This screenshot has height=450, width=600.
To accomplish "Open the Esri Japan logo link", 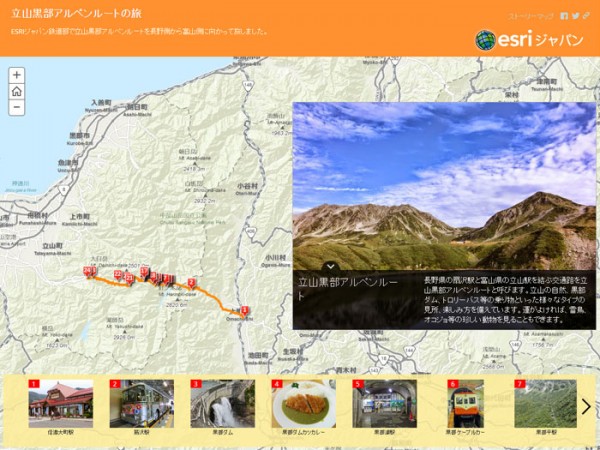I will [530, 40].
